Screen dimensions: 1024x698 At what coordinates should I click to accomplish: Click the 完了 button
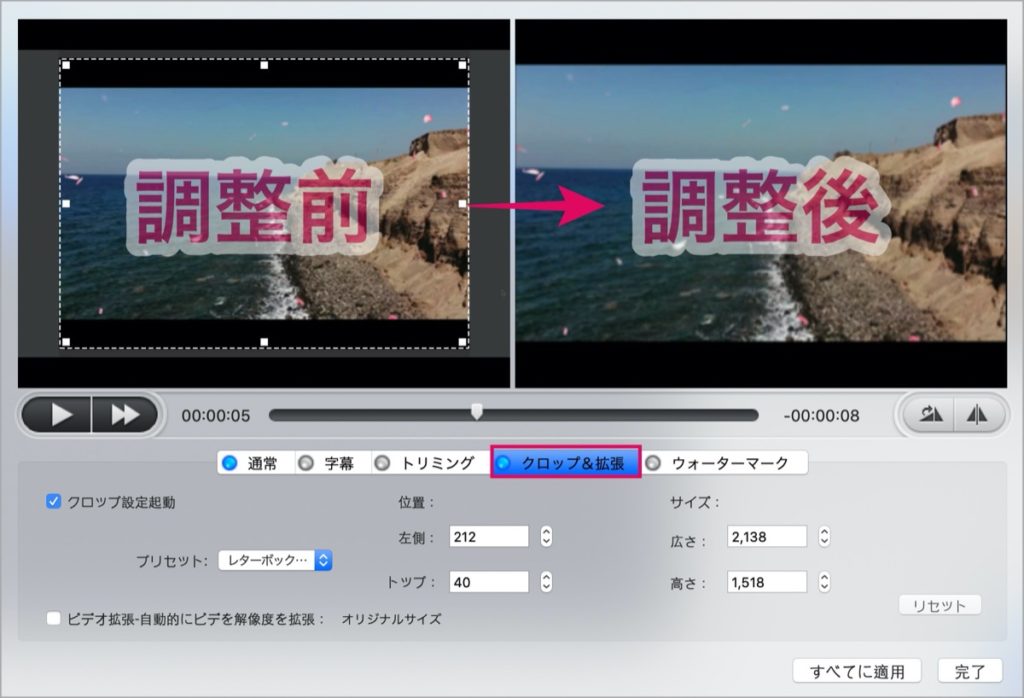pos(970,671)
